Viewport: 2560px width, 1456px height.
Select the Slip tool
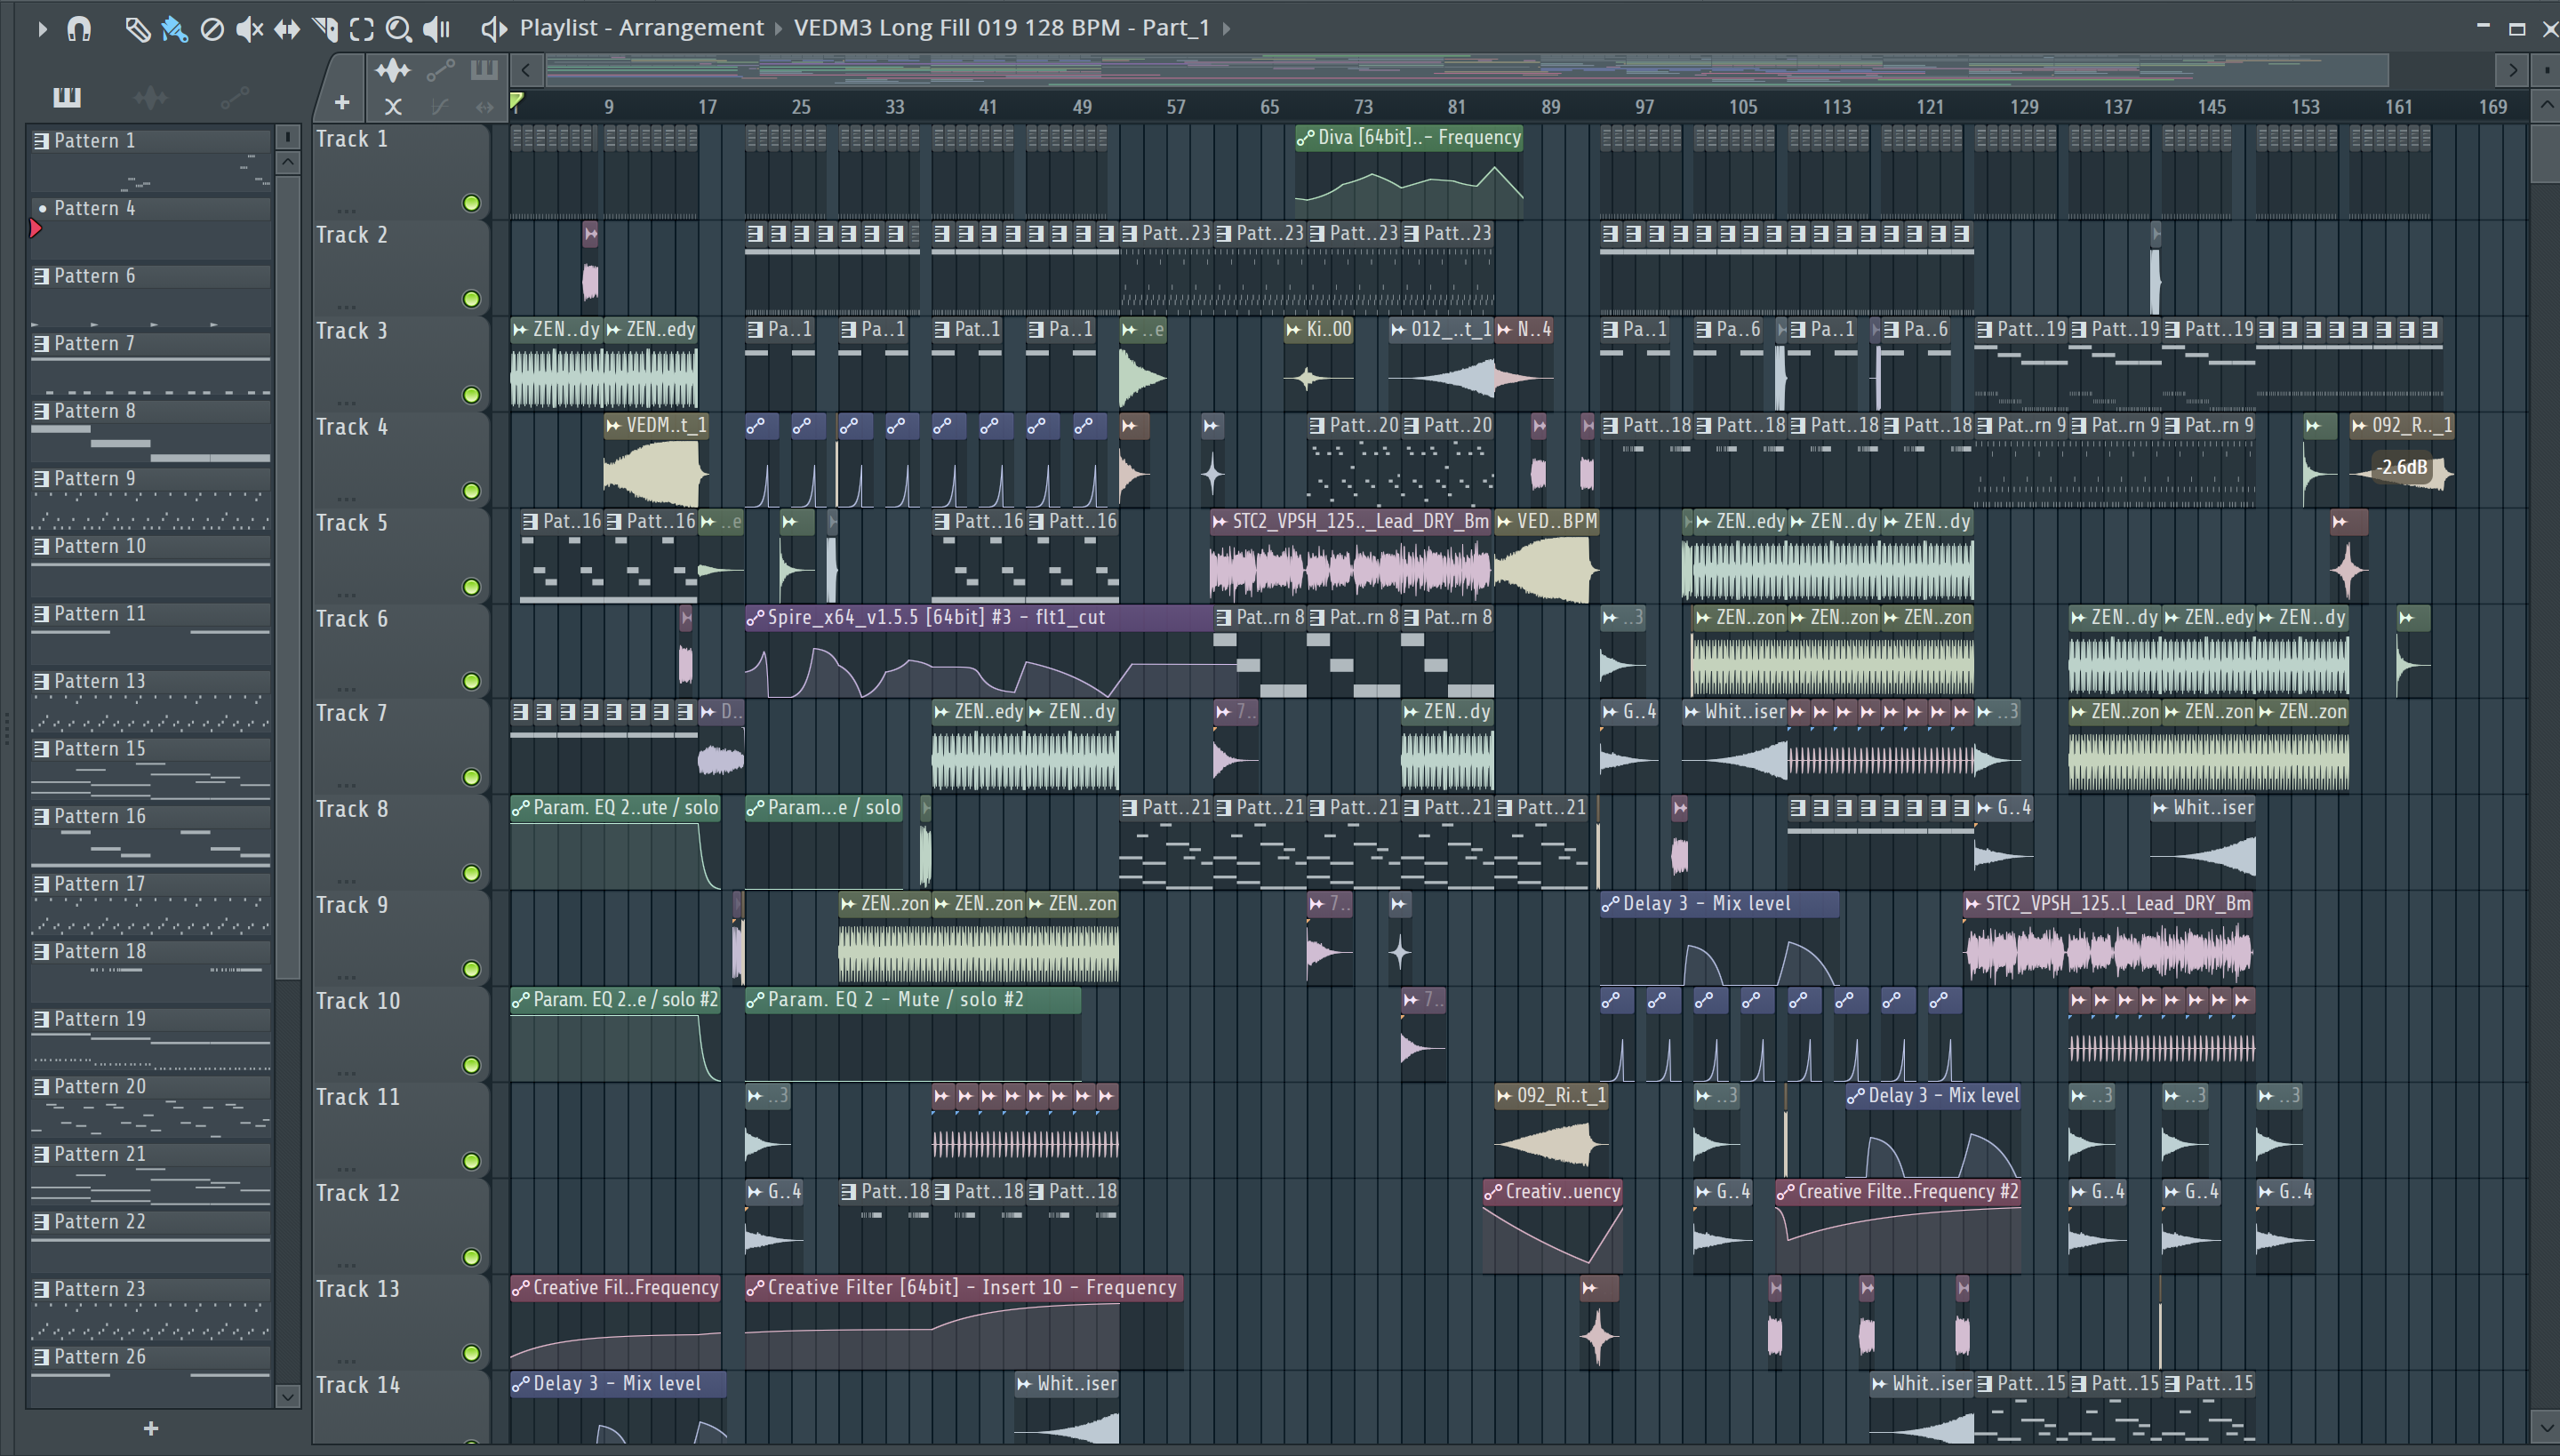point(287,29)
